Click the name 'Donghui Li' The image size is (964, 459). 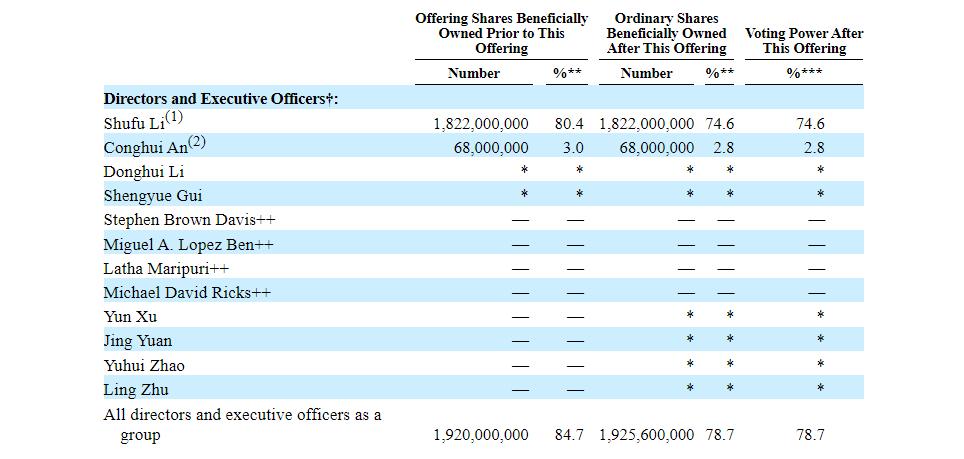point(144,172)
